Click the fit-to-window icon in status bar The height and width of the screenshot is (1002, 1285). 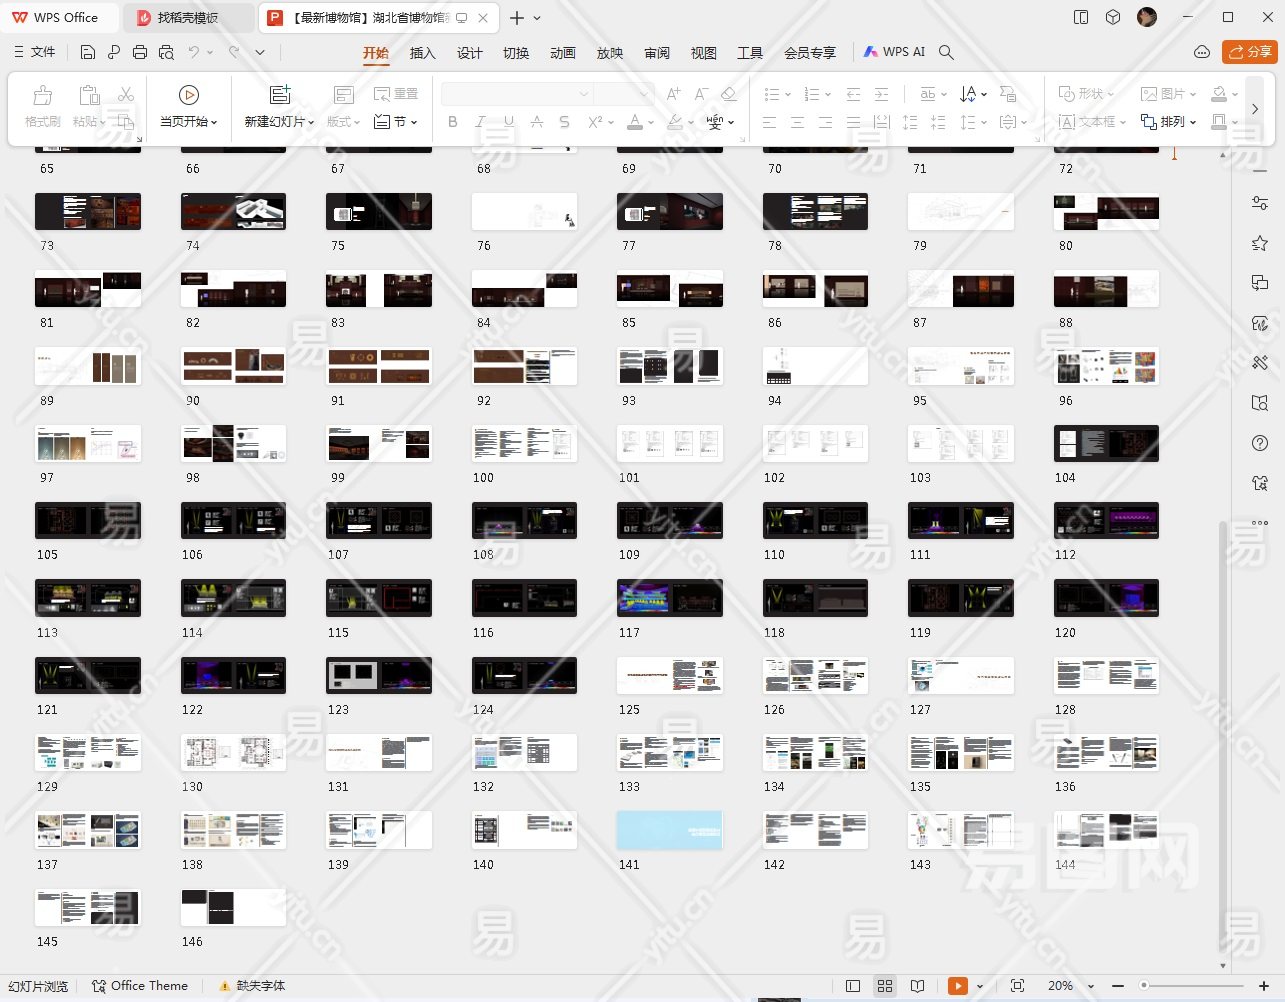pyautogui.click(x=1017, y=986)
